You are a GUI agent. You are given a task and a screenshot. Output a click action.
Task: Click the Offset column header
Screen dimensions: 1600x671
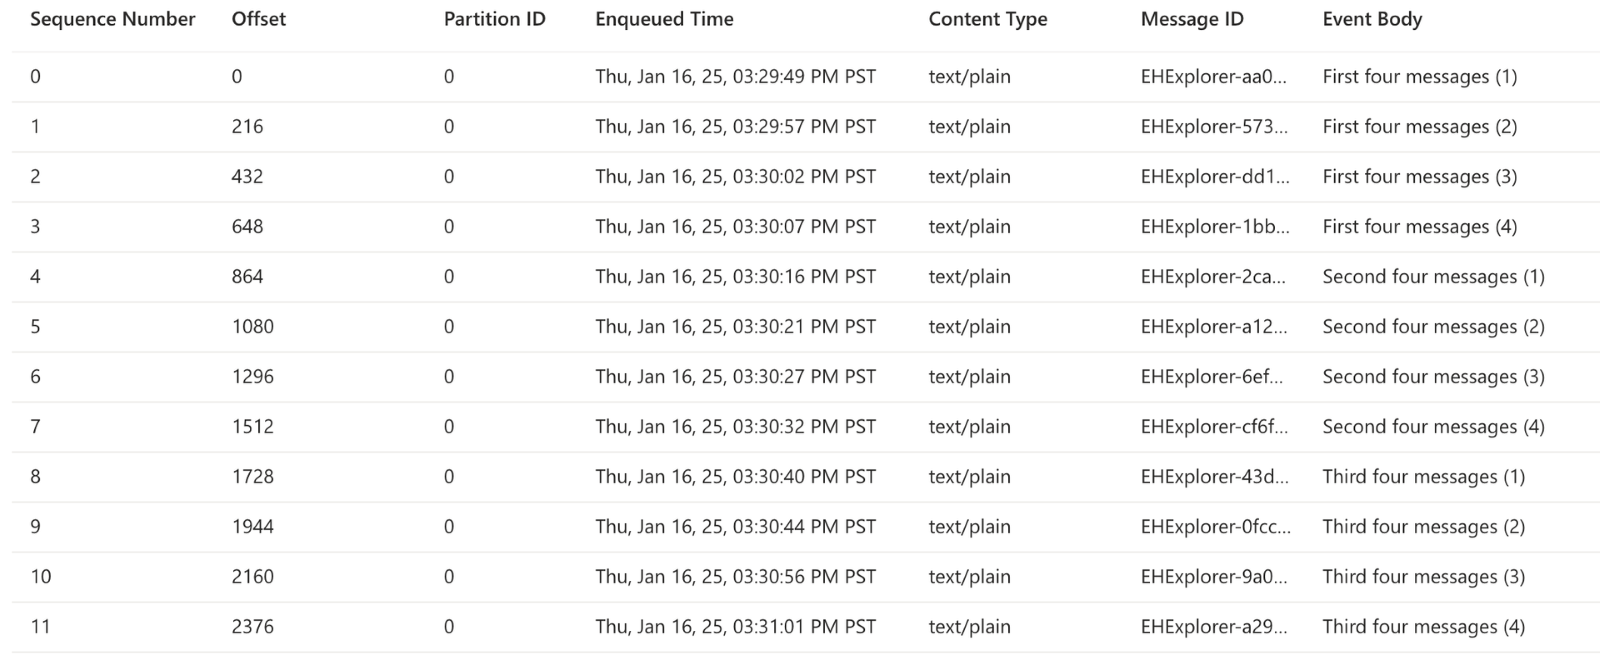(258, 19)
